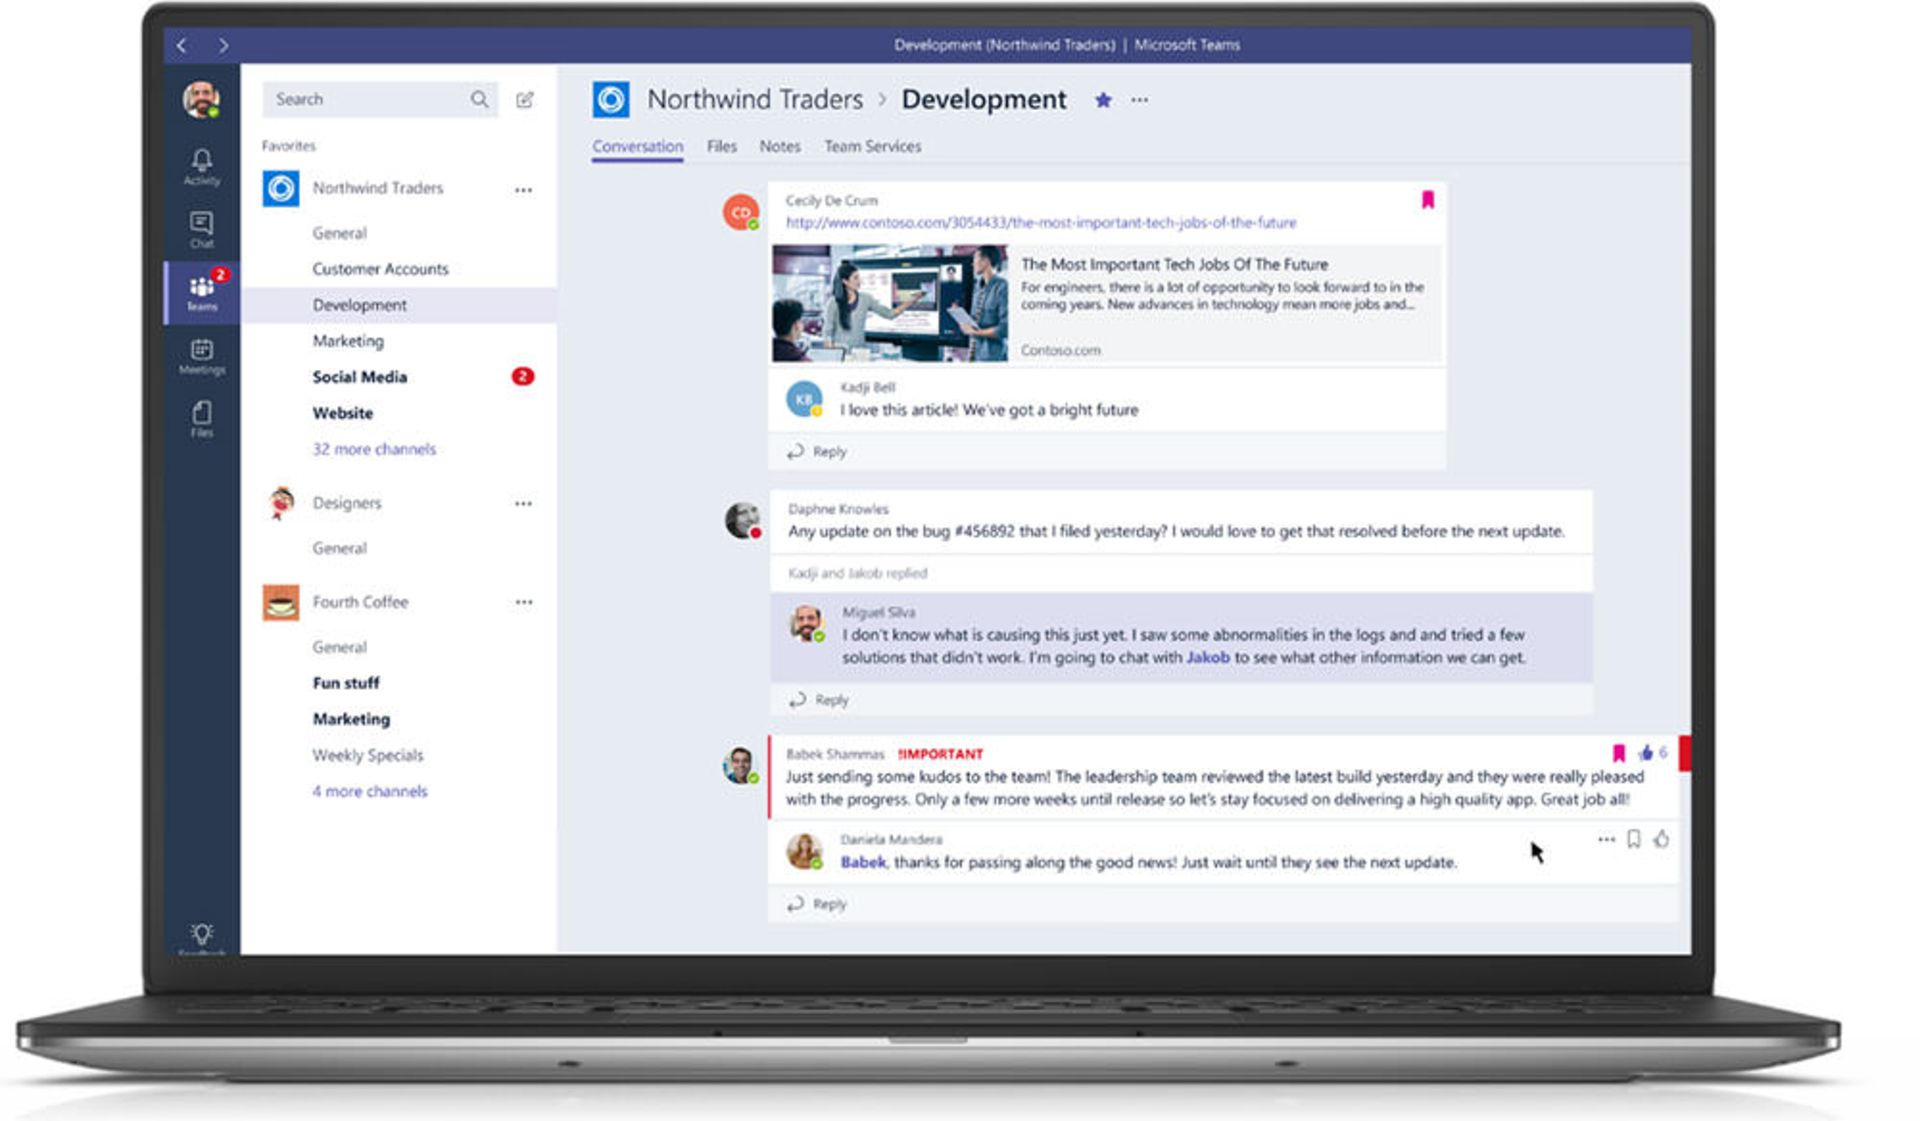Open the feedback lightbulb at the bottom
Screen dimensions: 1920x1121
(201, 933)
